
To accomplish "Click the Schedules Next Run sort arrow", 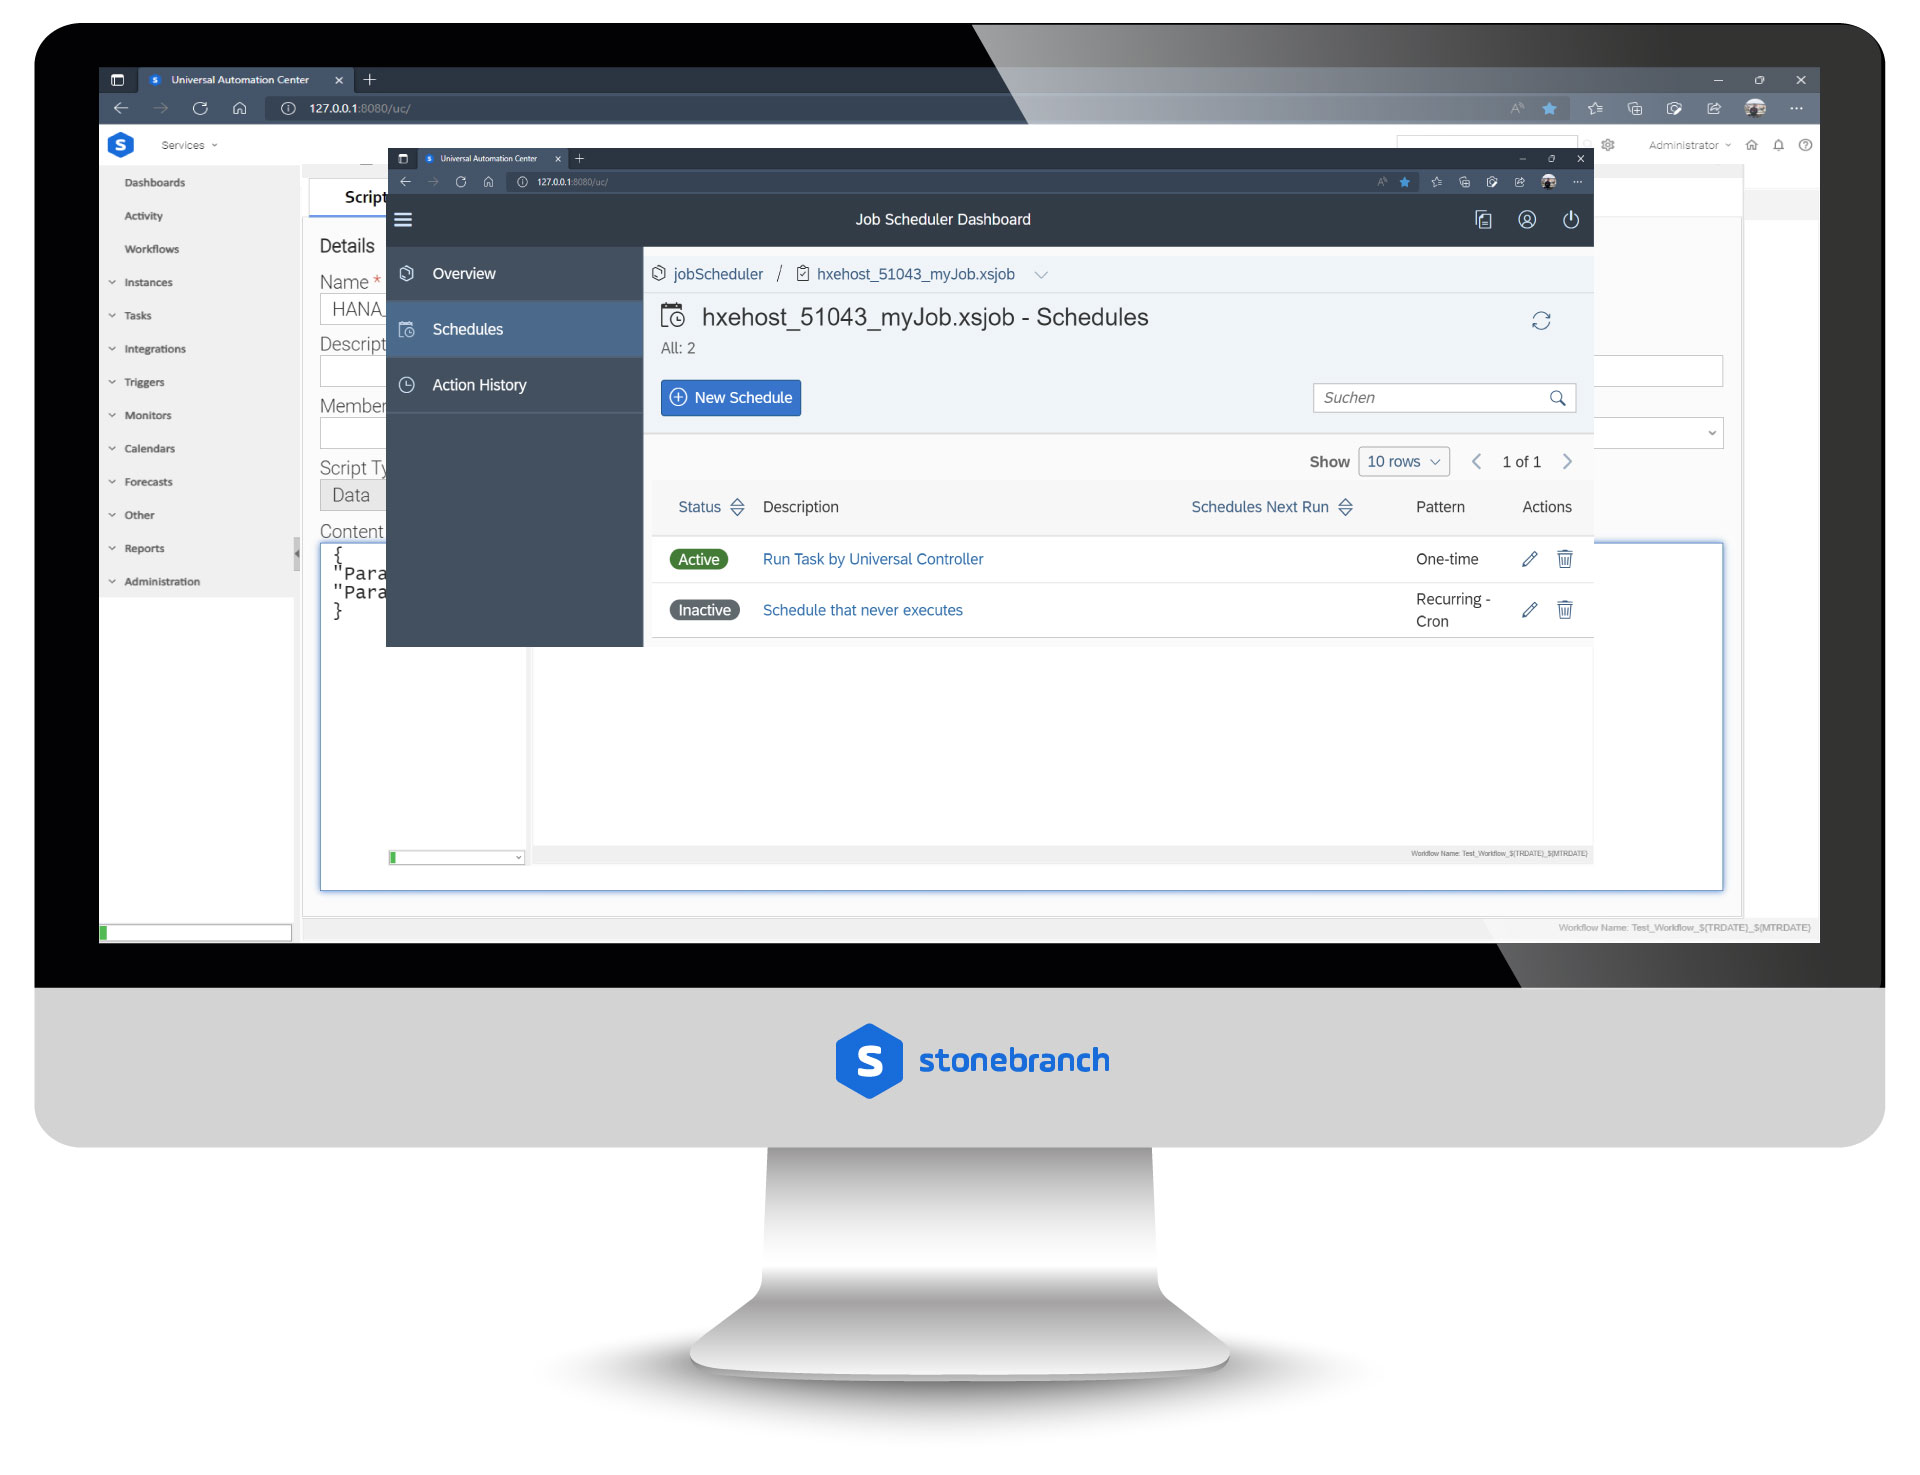I will click(x=1348, y=505).
